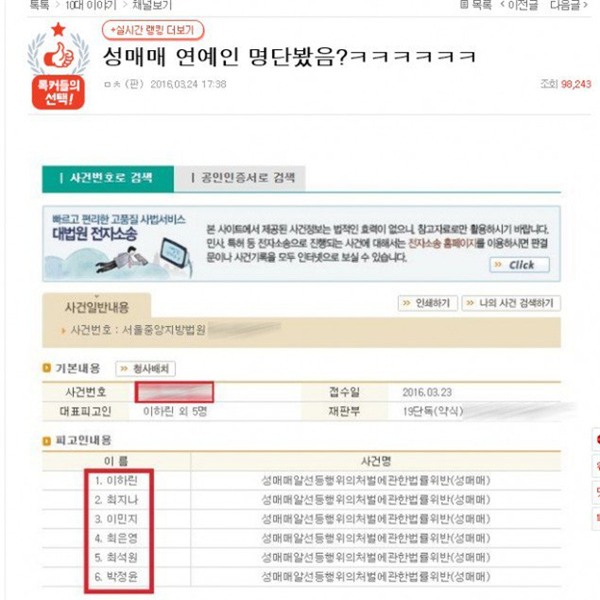
Task: Navigate to 이전글 previous post
Action: click(519, 5)
